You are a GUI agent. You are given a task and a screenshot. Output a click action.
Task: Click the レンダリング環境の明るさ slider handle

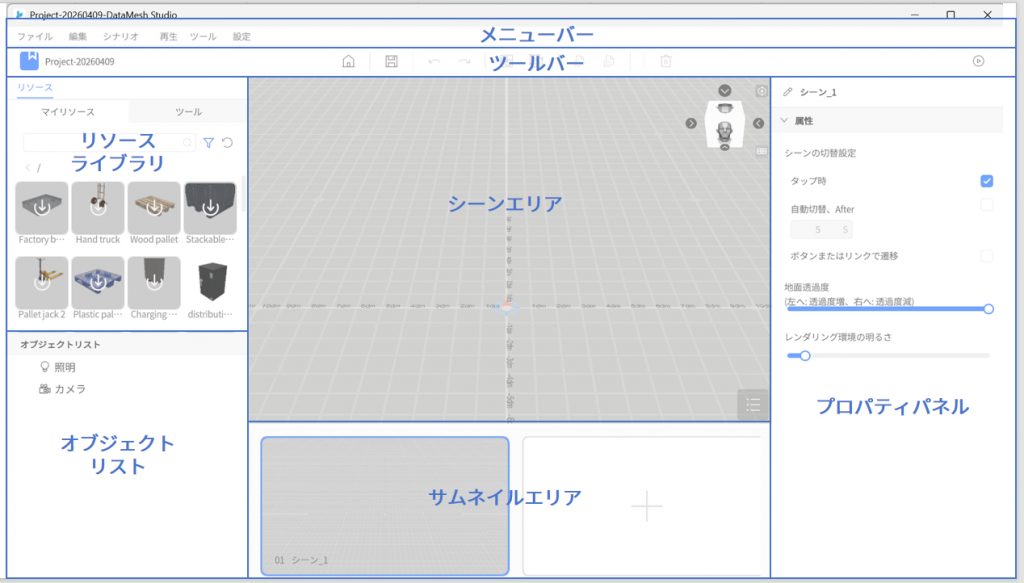point(805,355)
